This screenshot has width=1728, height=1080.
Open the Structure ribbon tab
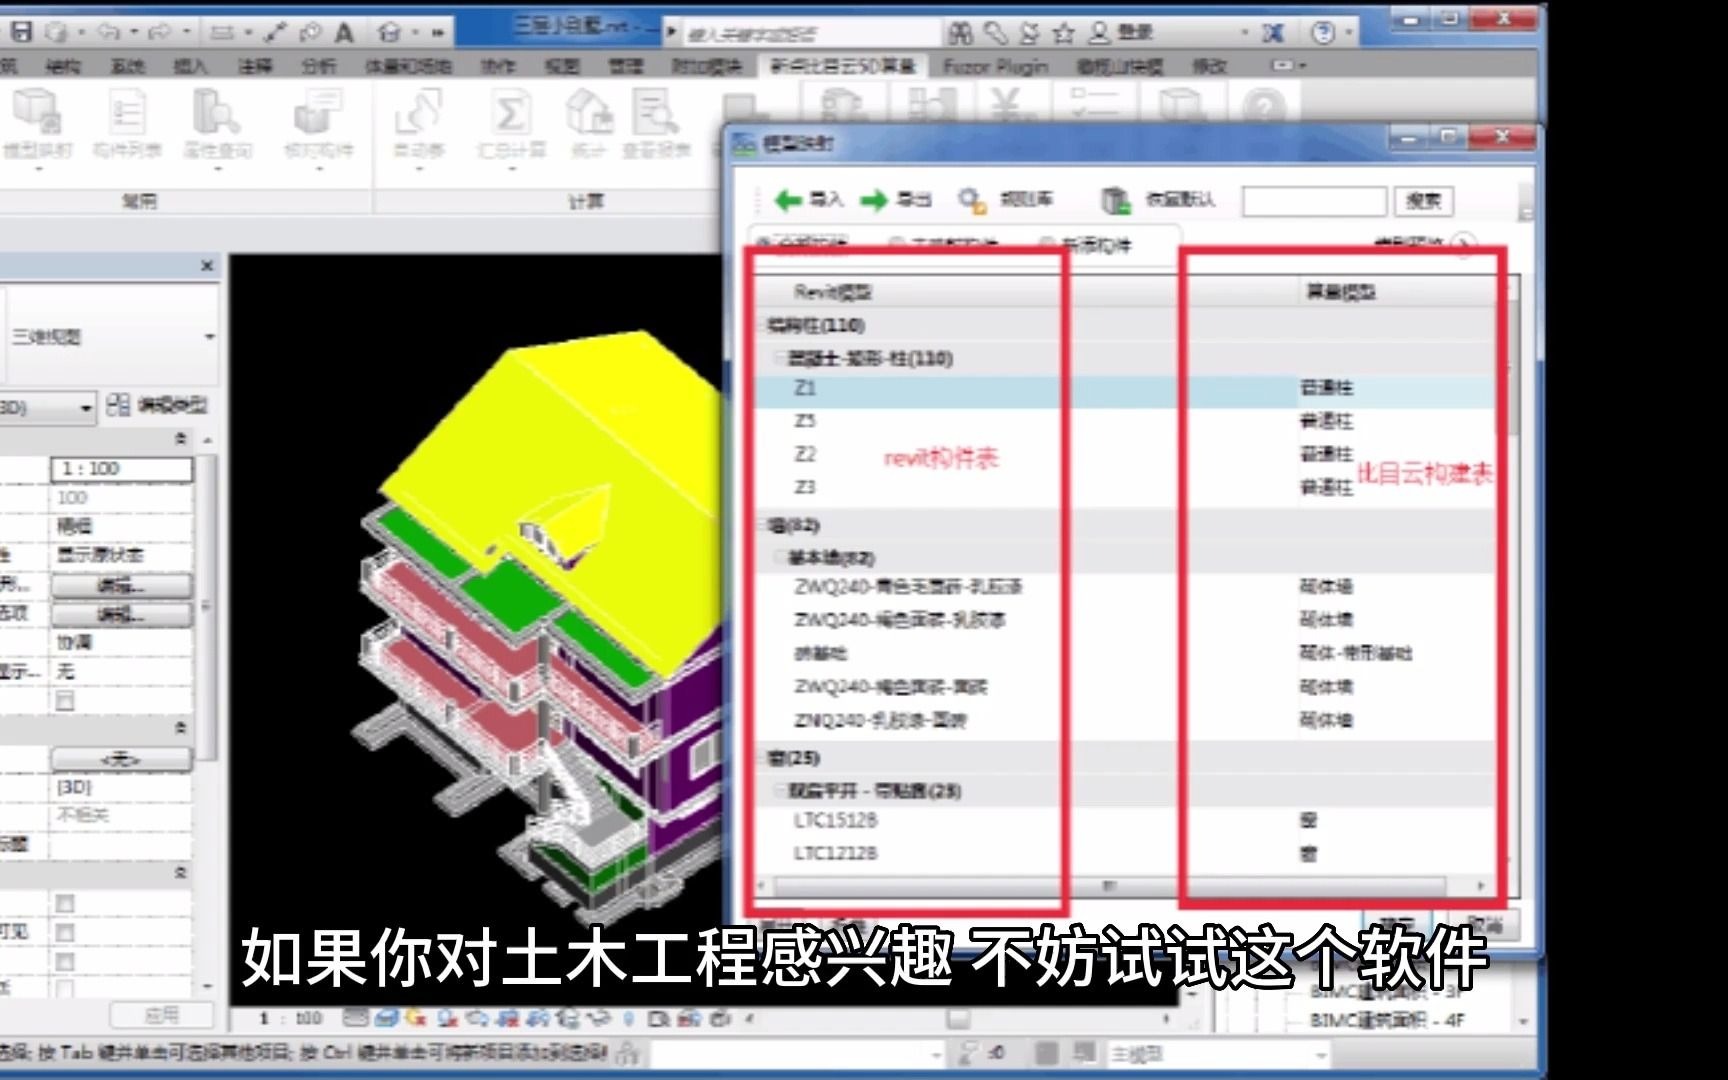pyautogui.click(x=62, y=67)
